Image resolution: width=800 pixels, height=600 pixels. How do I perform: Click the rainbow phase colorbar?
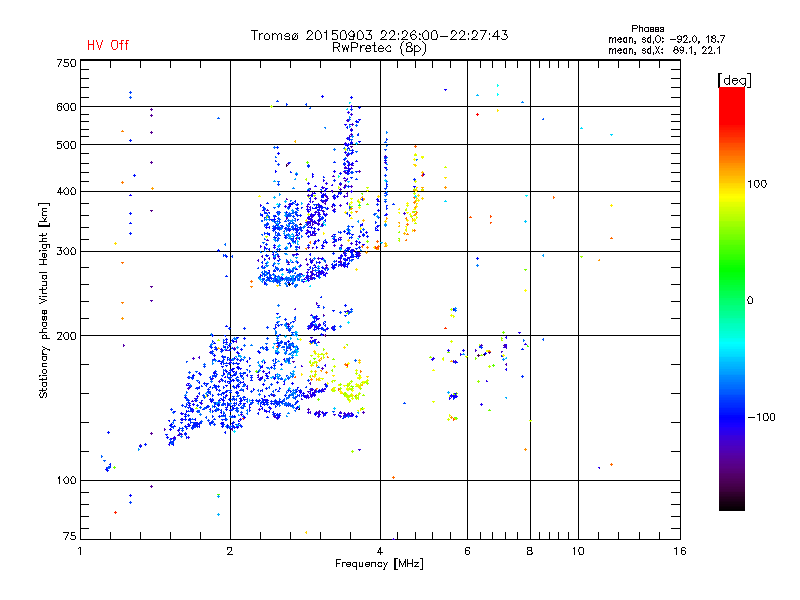[x=732, y=298]
